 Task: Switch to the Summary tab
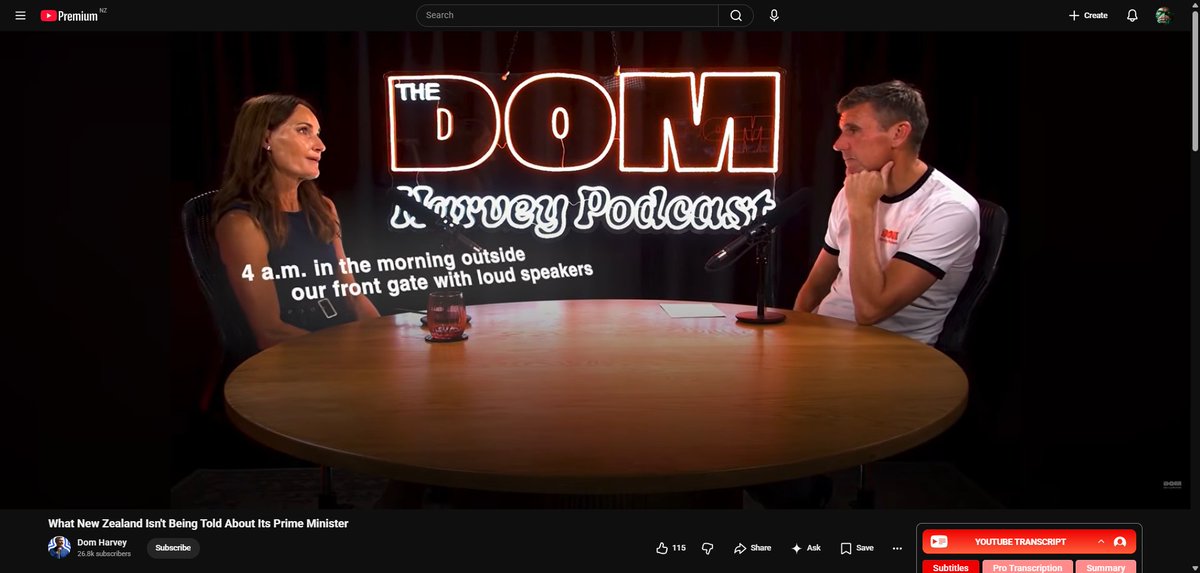click(1106, 567)
